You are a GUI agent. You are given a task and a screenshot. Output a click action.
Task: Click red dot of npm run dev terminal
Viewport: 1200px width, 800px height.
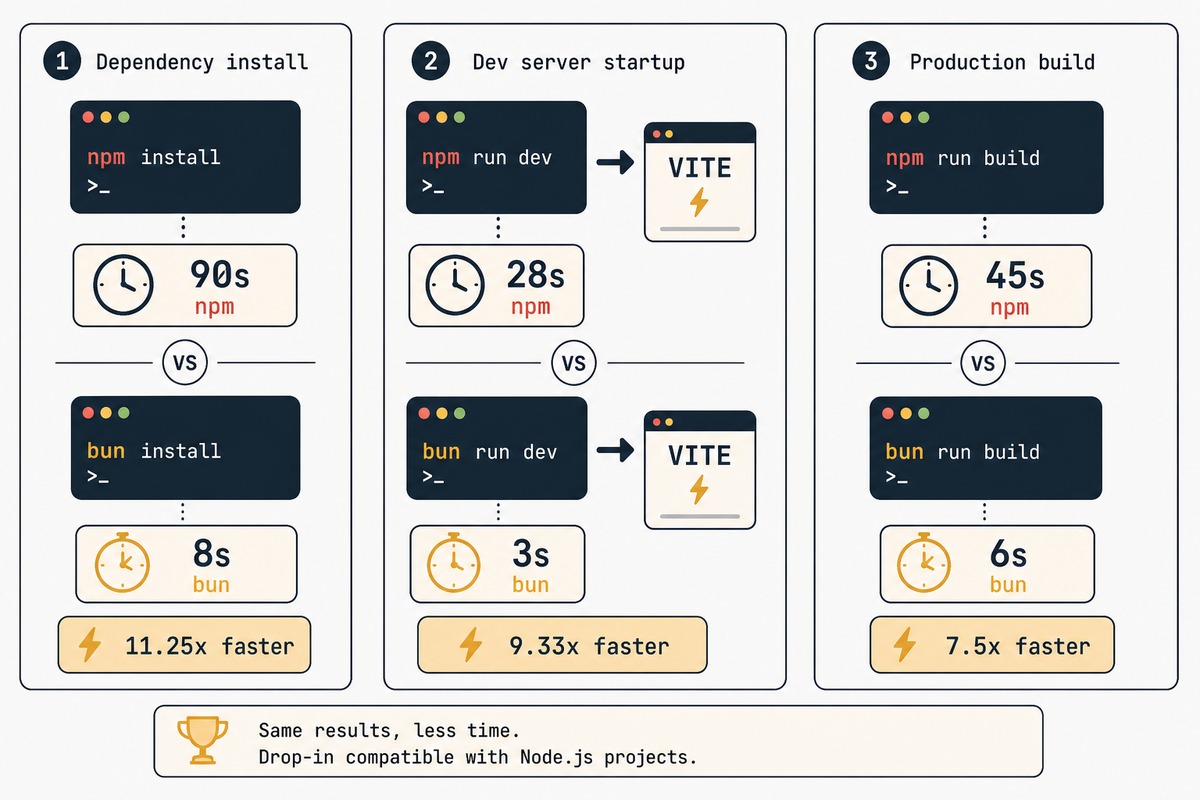coord(424,117)
